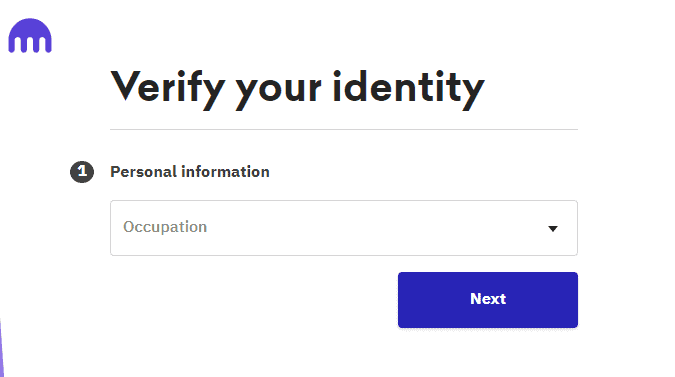Click the purple Kraken logo
Image resolution: width=675 pixels, height=377 pixels.
point(30,36)
